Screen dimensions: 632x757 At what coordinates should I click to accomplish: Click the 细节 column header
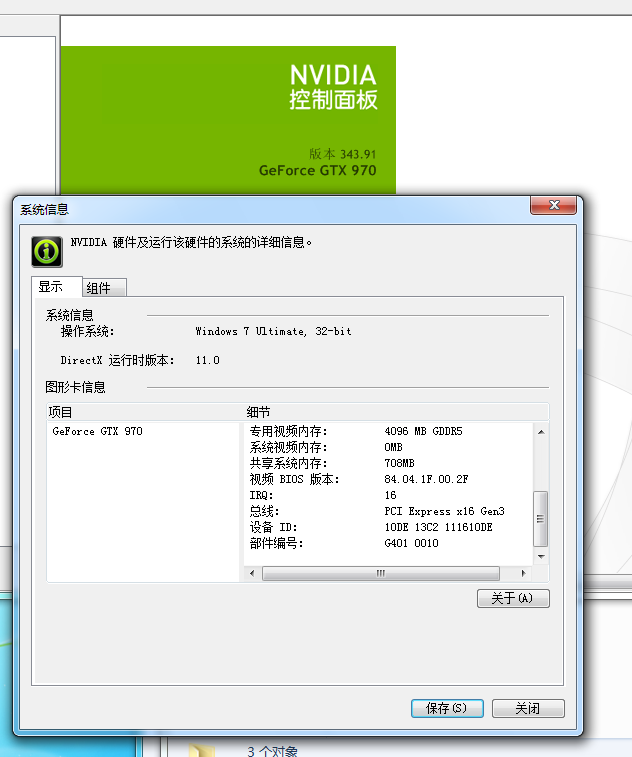pyautogui.click(x=395, y=412)
